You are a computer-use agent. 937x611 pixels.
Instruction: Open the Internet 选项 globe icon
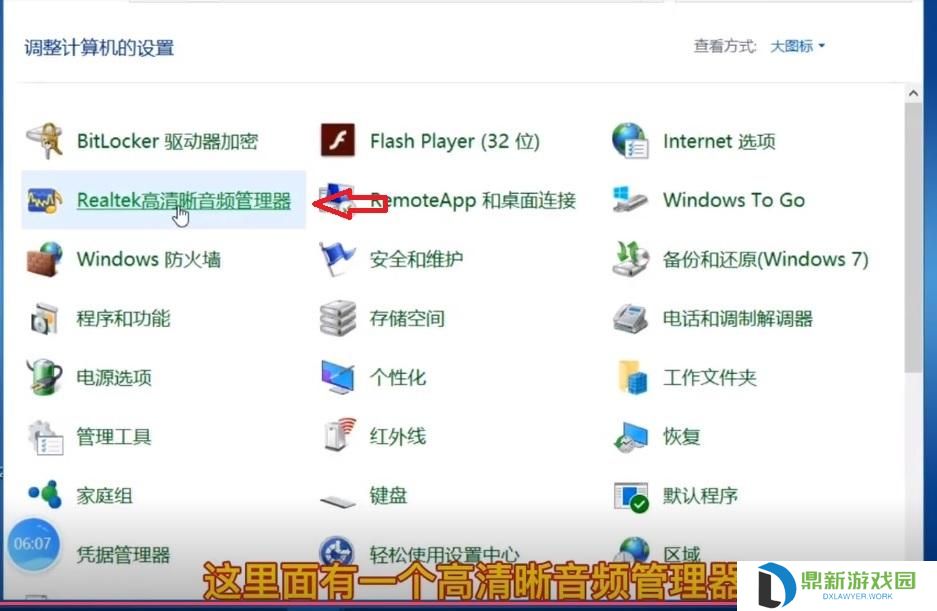point(630,140)
